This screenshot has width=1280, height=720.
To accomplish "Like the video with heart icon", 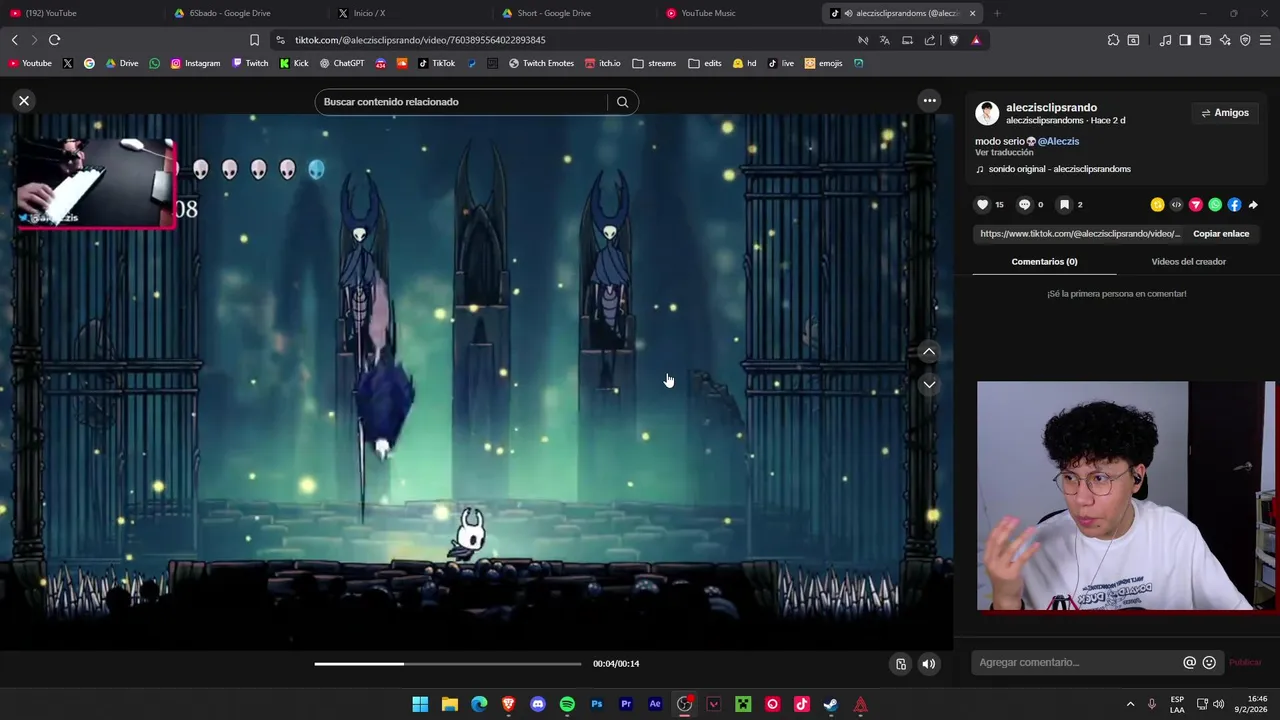I will tap(982, 205).
